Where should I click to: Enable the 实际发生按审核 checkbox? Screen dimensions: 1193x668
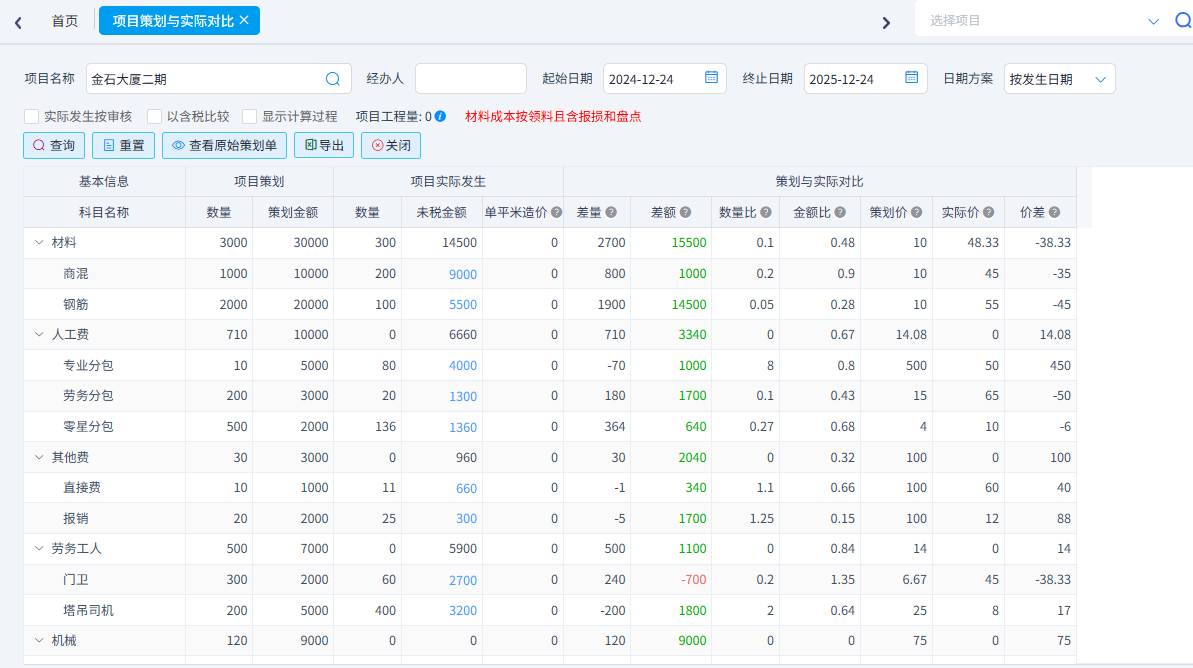(x=32, y=117)
